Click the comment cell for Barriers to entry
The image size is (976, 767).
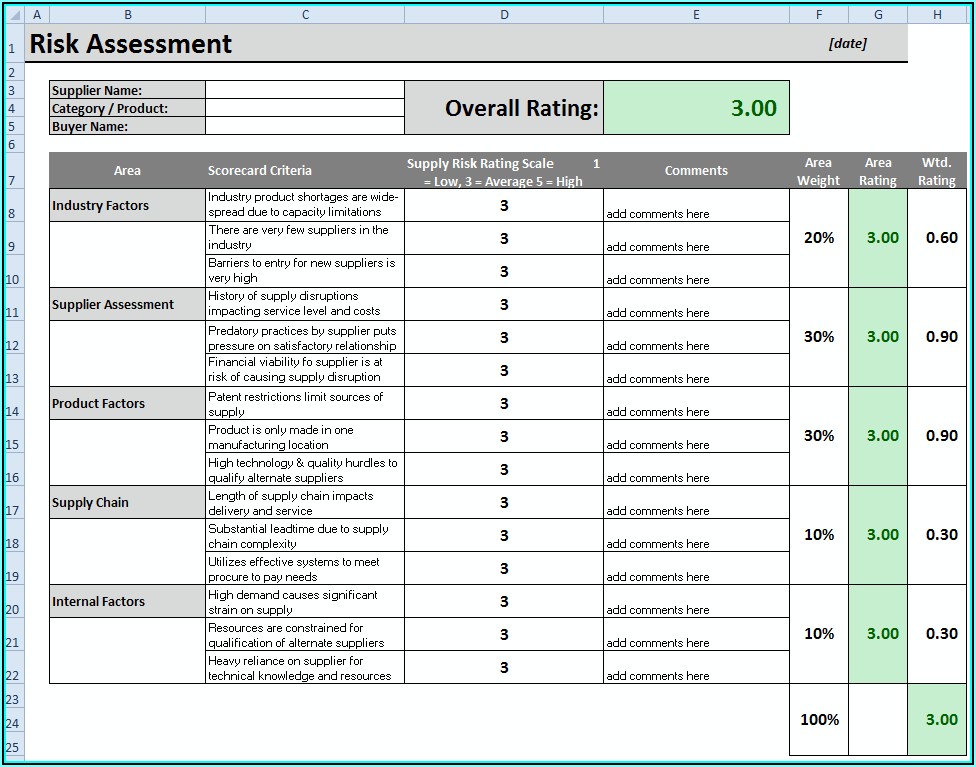click(x=696, y=272)
